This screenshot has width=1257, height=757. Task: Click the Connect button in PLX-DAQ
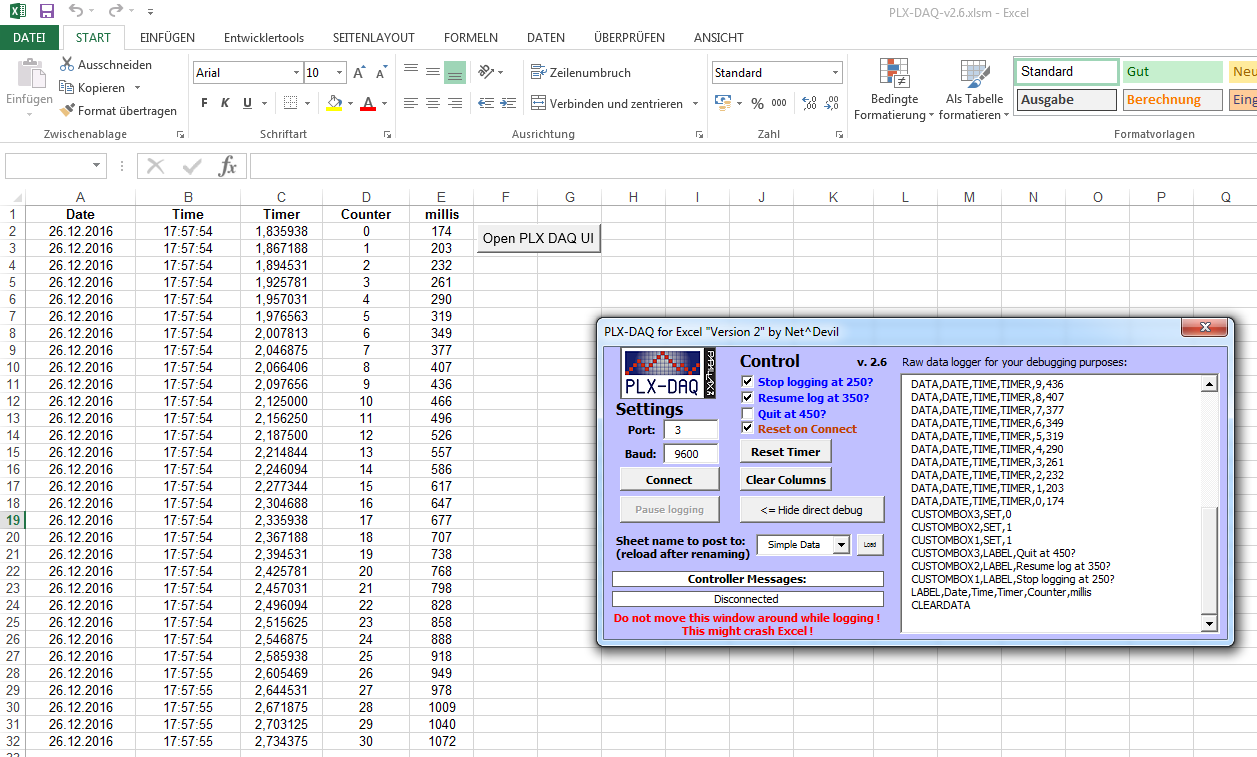669,480
